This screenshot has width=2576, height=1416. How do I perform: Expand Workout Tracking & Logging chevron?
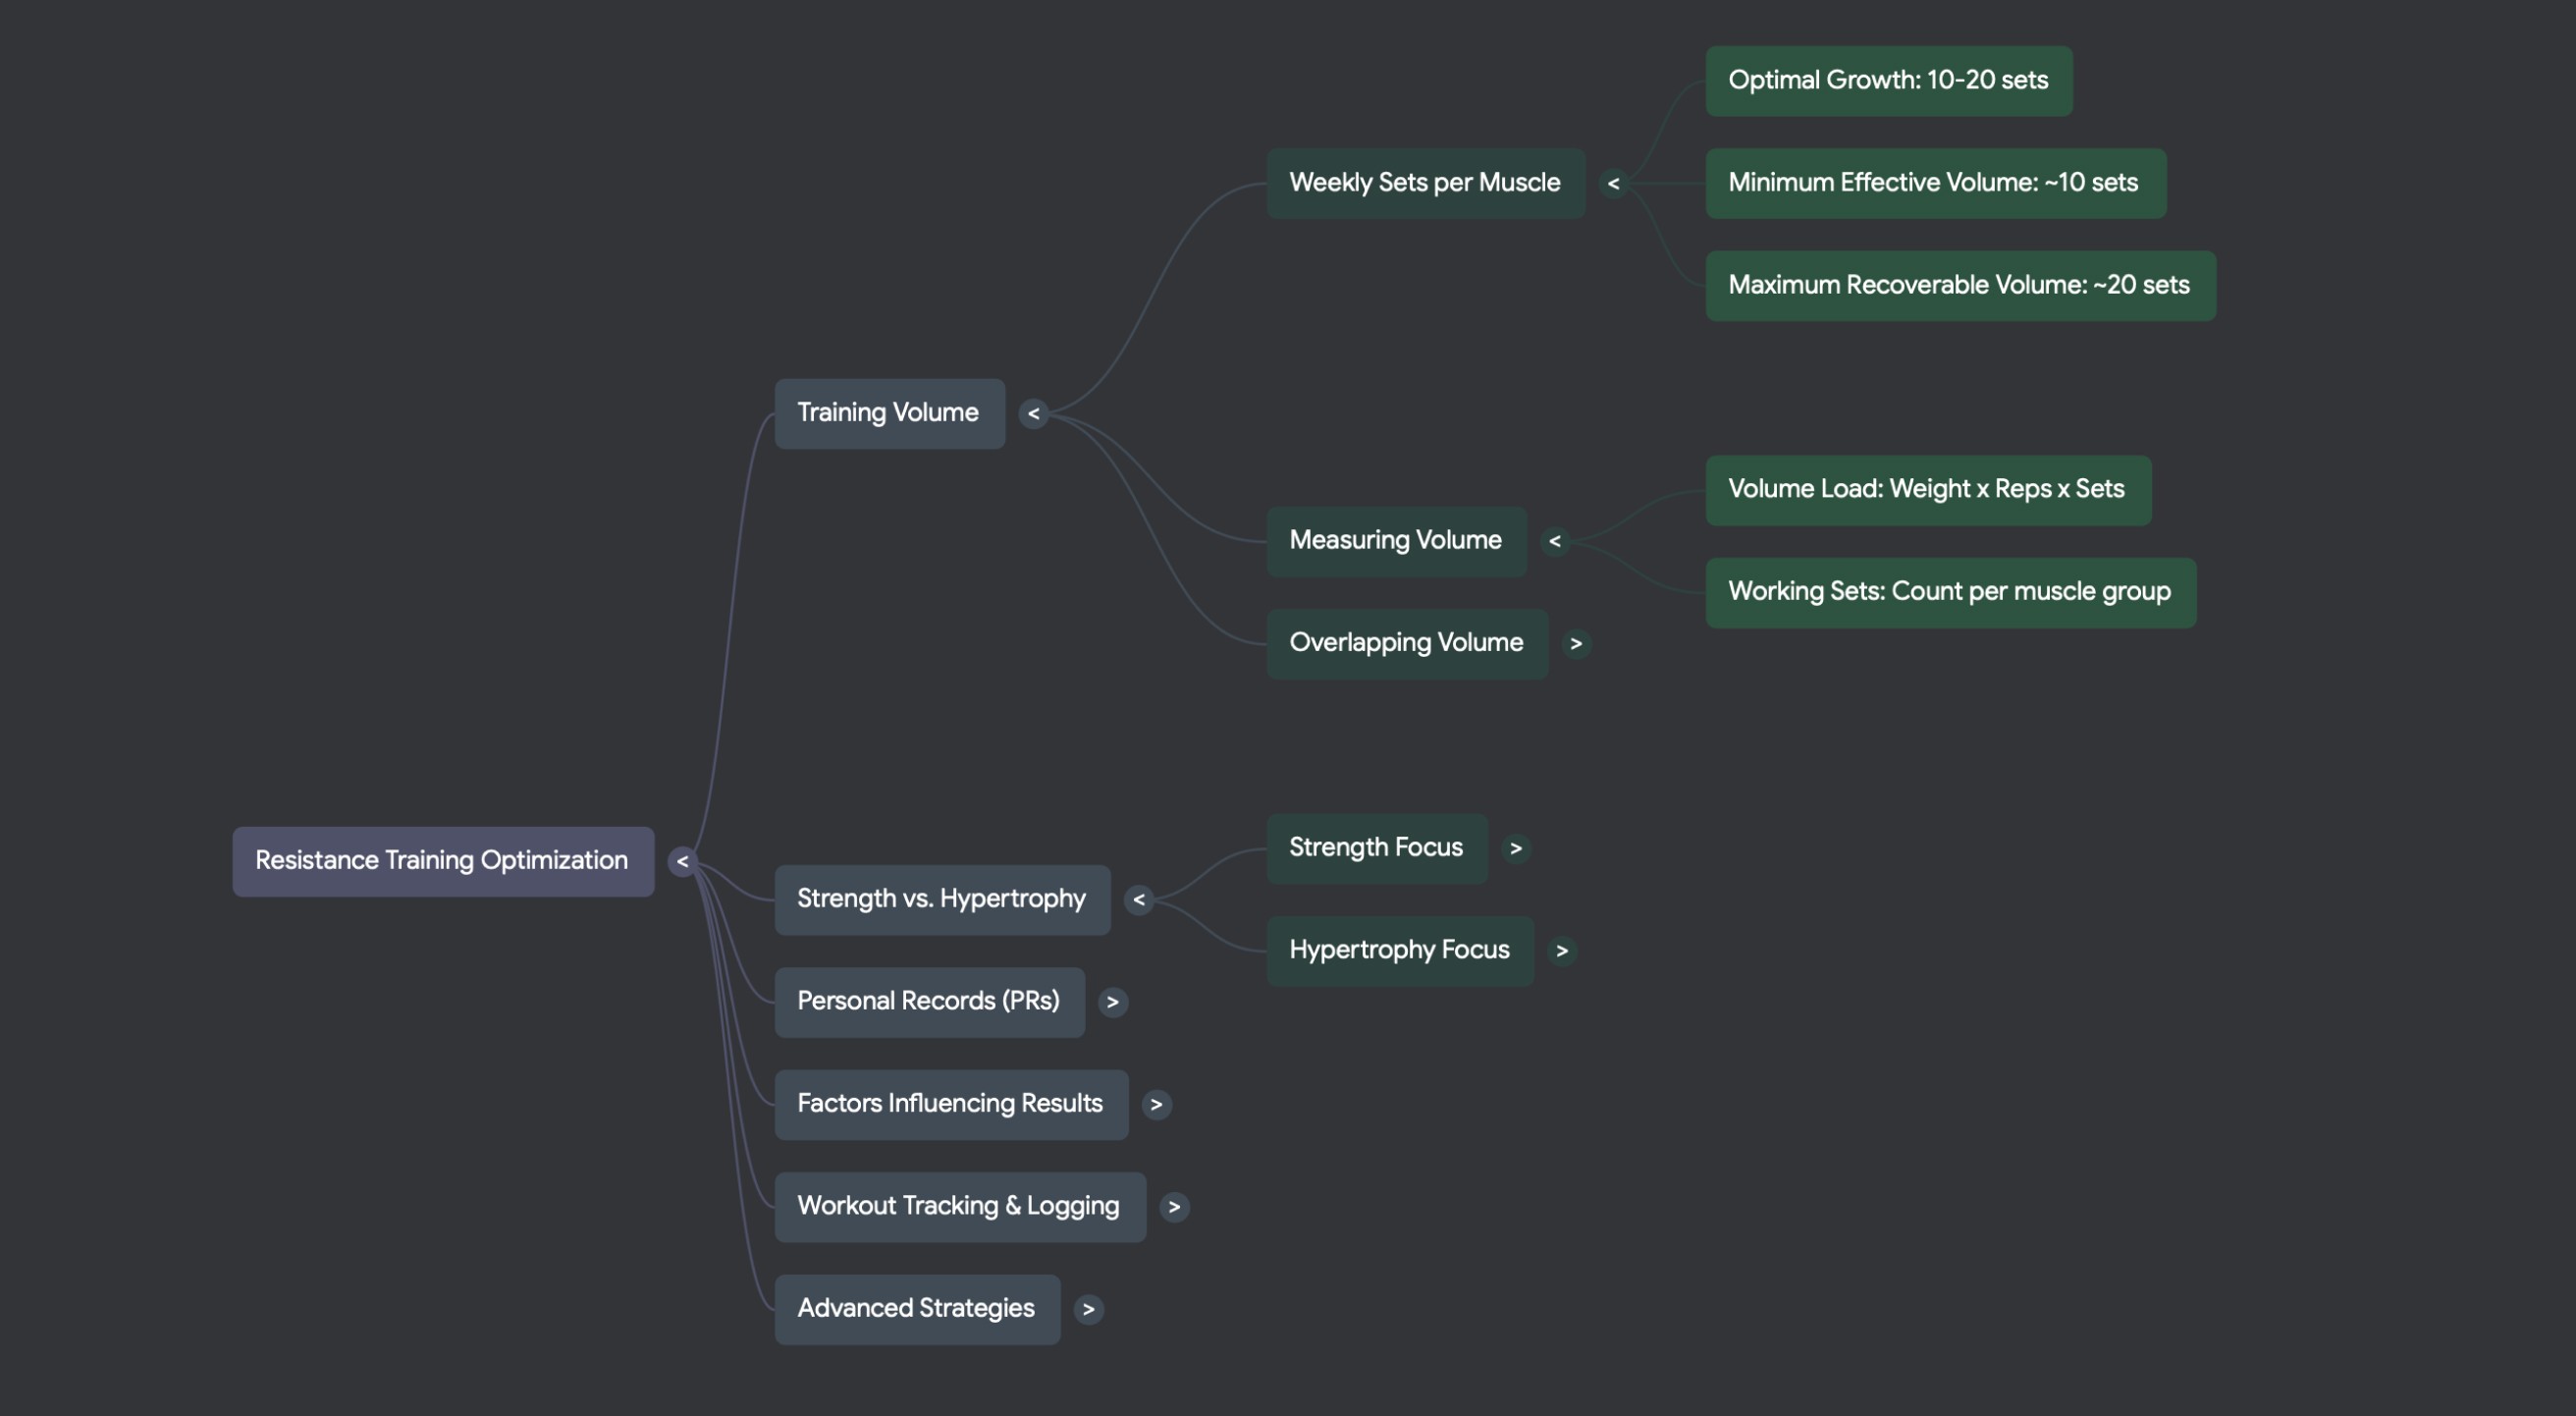[1174, 1206]
